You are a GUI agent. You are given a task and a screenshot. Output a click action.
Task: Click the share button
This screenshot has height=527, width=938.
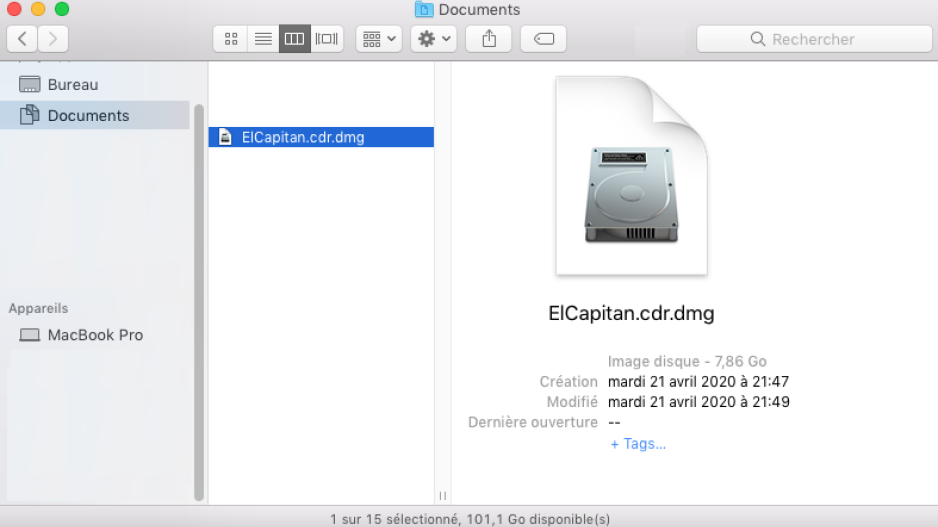[489, 39]
